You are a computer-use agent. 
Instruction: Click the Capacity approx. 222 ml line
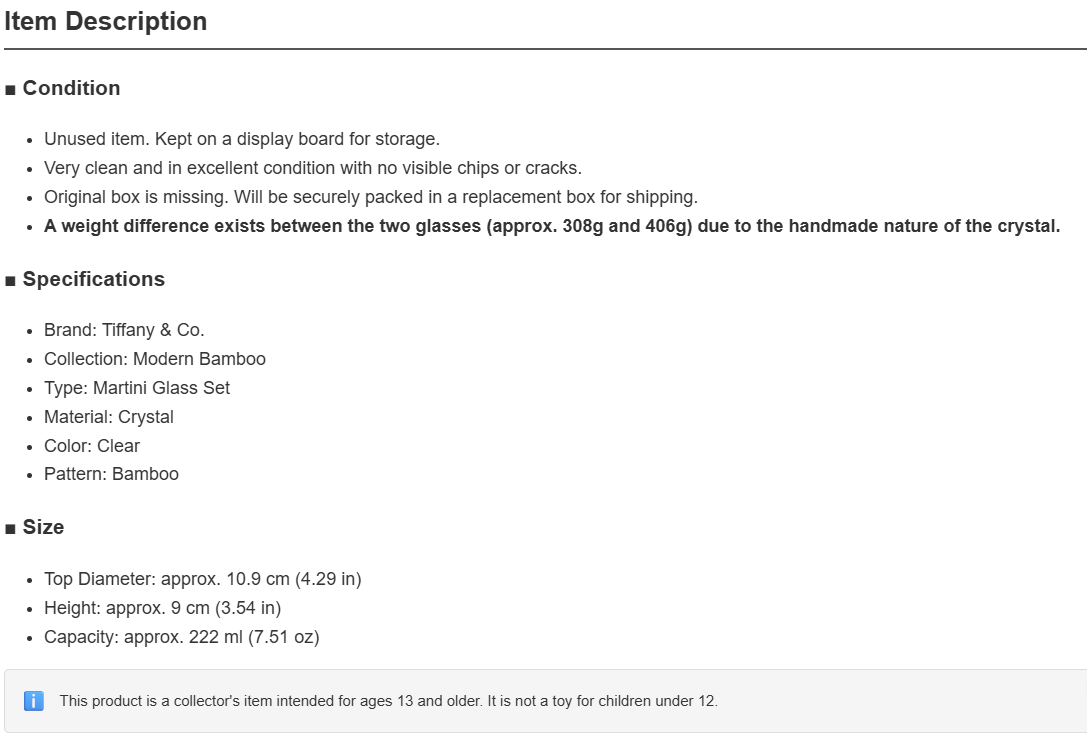pyautogui.click(x=182, y=636)
